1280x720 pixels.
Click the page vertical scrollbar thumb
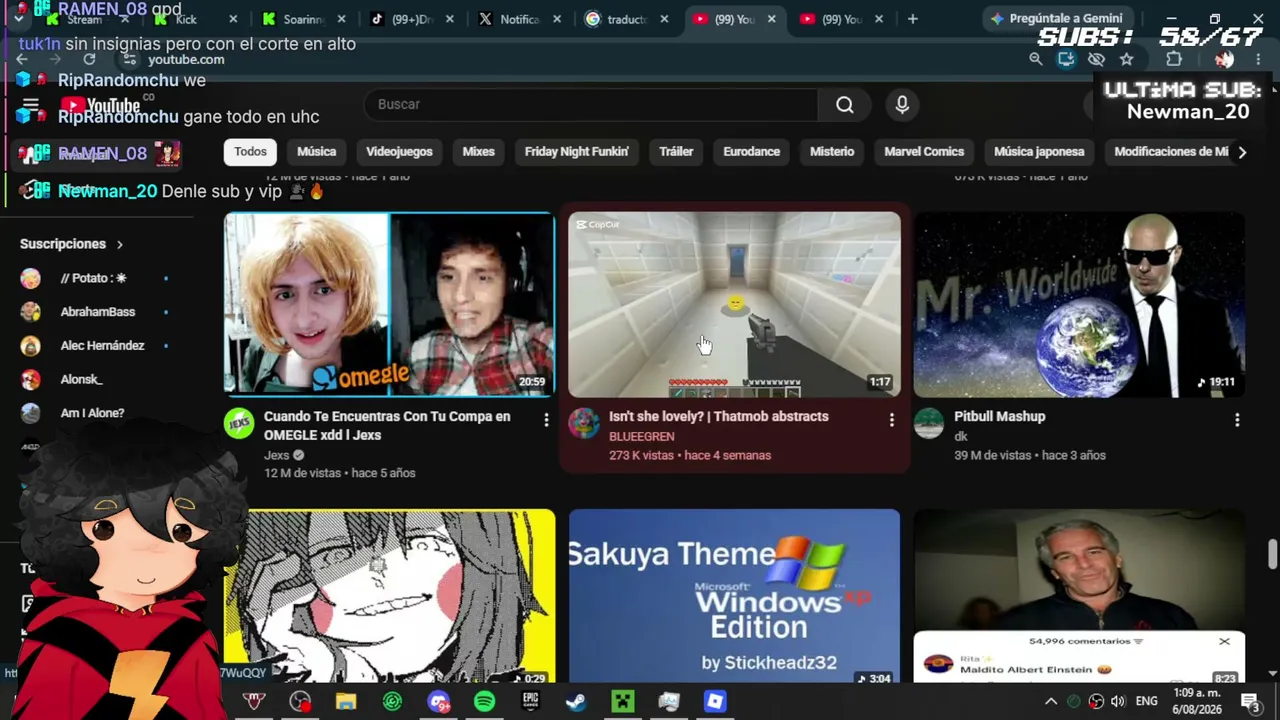click(1272, 553)
